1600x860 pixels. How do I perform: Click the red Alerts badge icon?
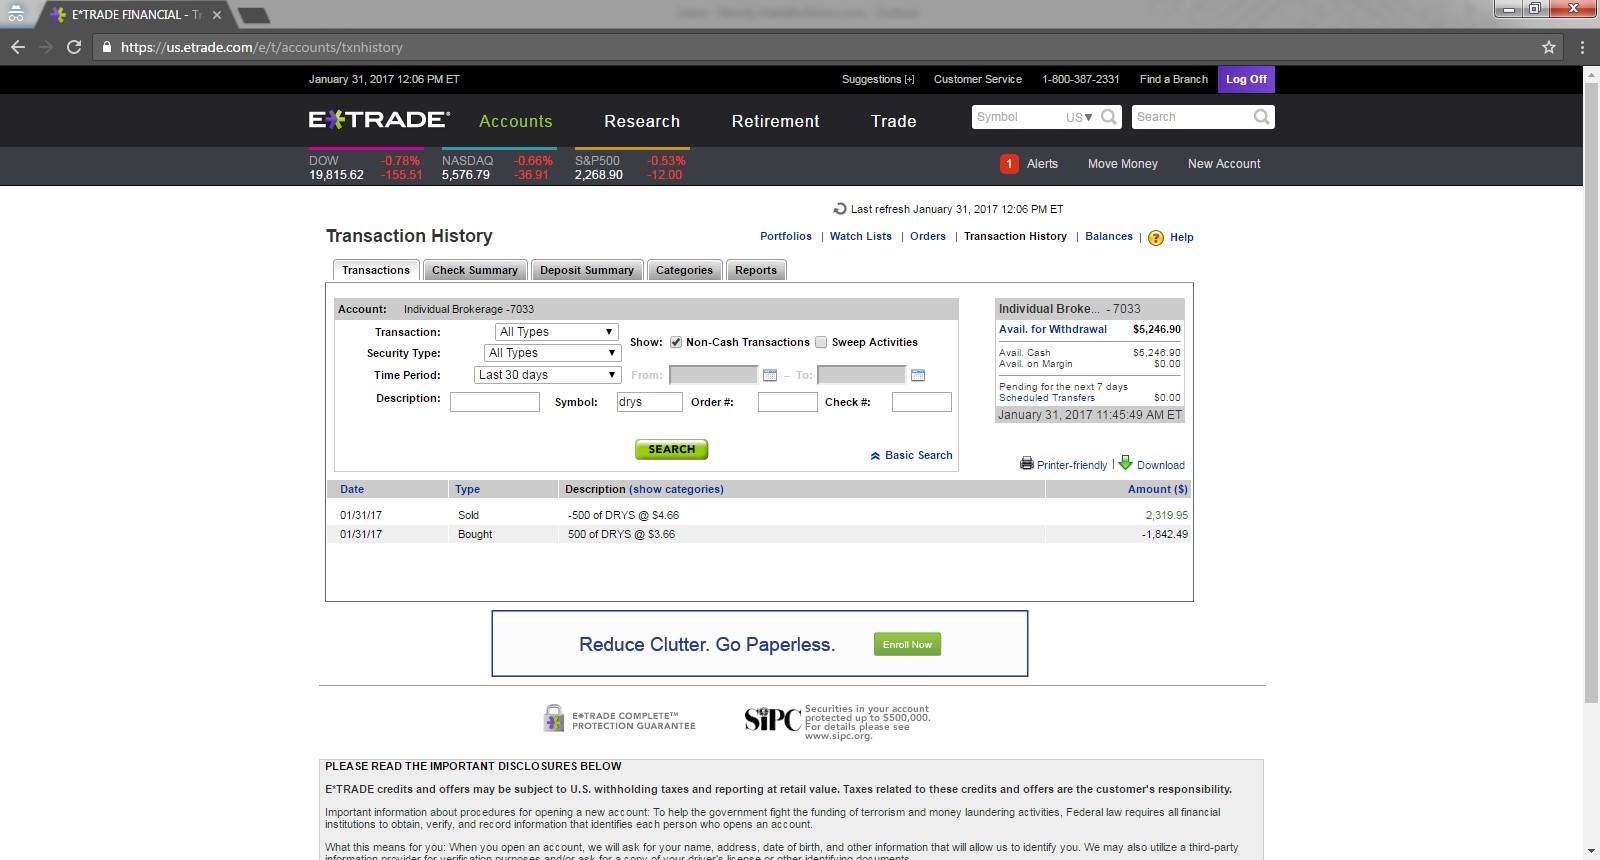pyautogui.click(x=1009, y=164)
